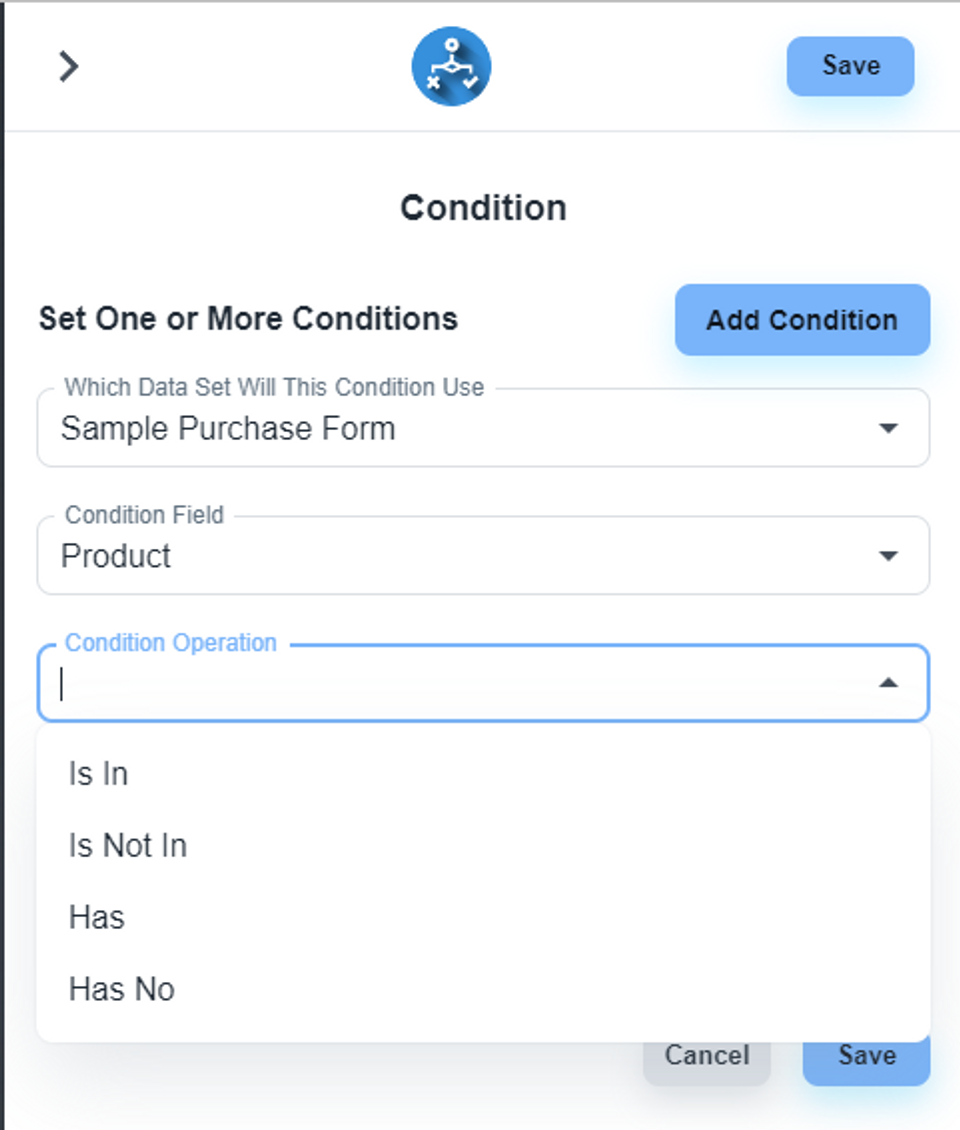This screenshot has height=1130, width=960.
Task: Select the "Has No" option
Action: tap(121, 989)
